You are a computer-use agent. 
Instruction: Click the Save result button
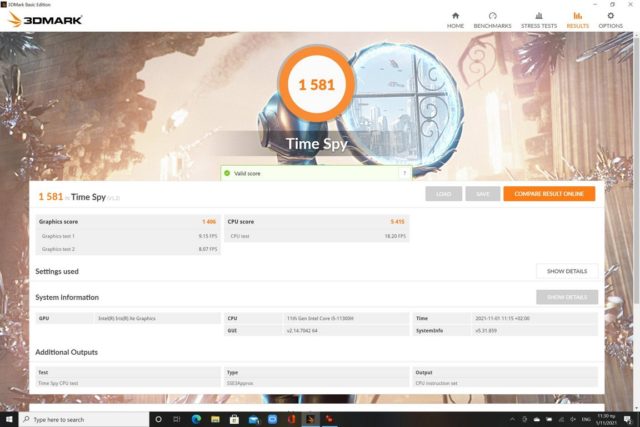(x=482, y=194)
